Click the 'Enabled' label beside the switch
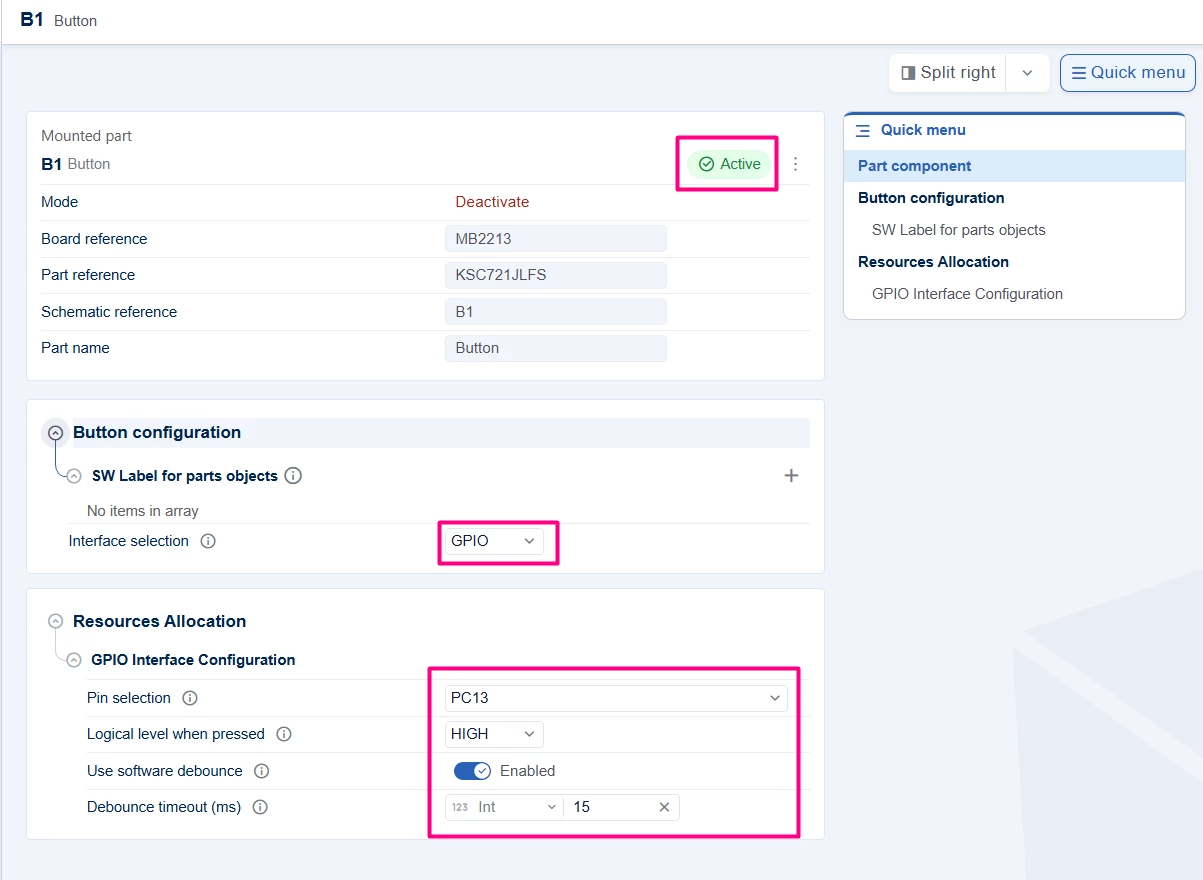Screen dimensions: 1203x880 coord(527,771)
